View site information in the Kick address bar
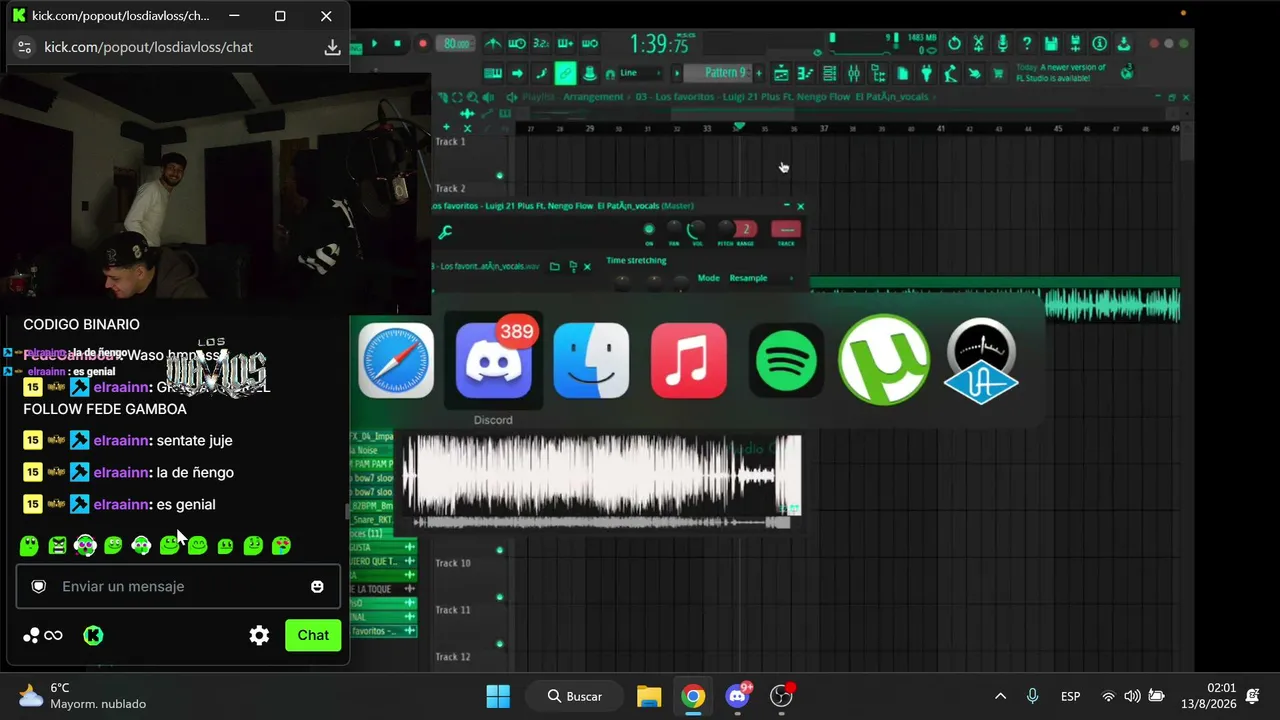Viewport: 1280px width, 720px height. [25, 47]
